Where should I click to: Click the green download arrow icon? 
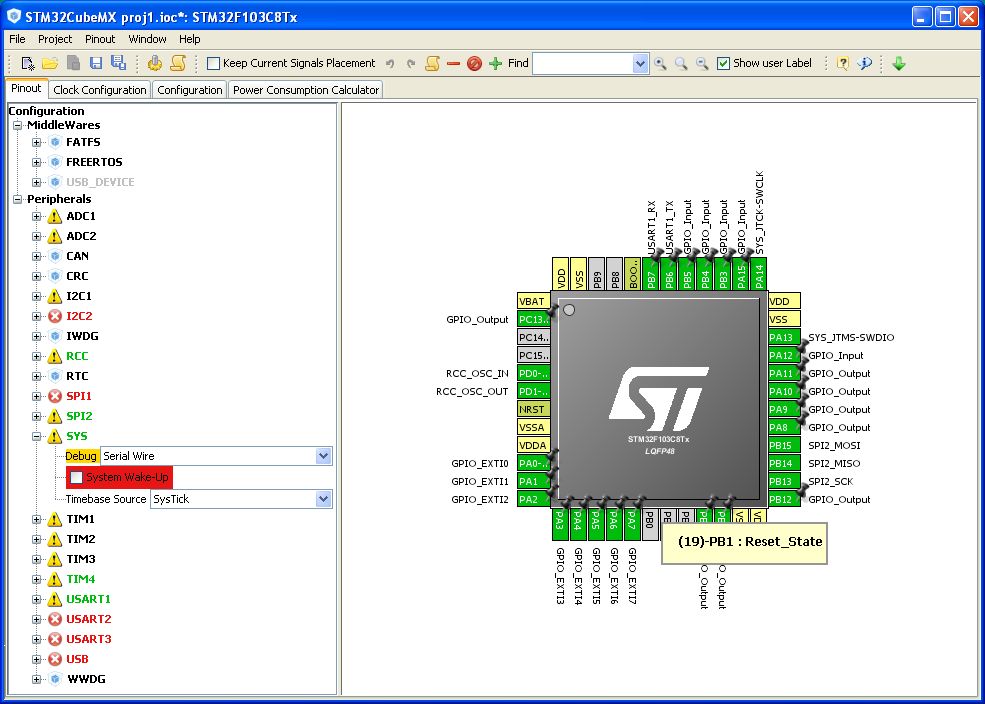click(x=899, y=63)
